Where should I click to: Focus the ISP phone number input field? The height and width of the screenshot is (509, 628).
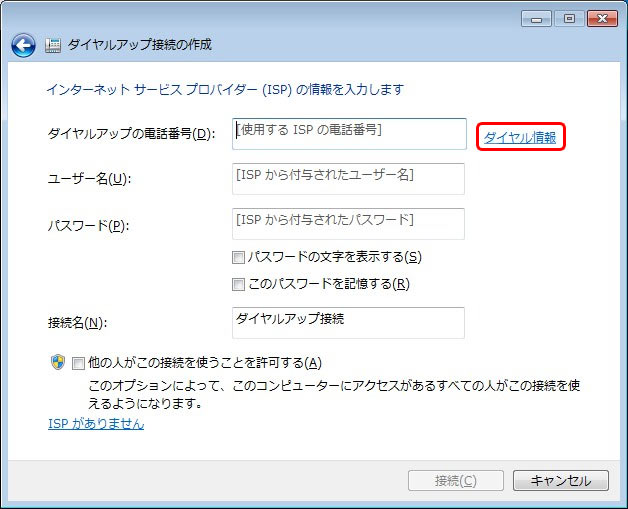point(349,134)
